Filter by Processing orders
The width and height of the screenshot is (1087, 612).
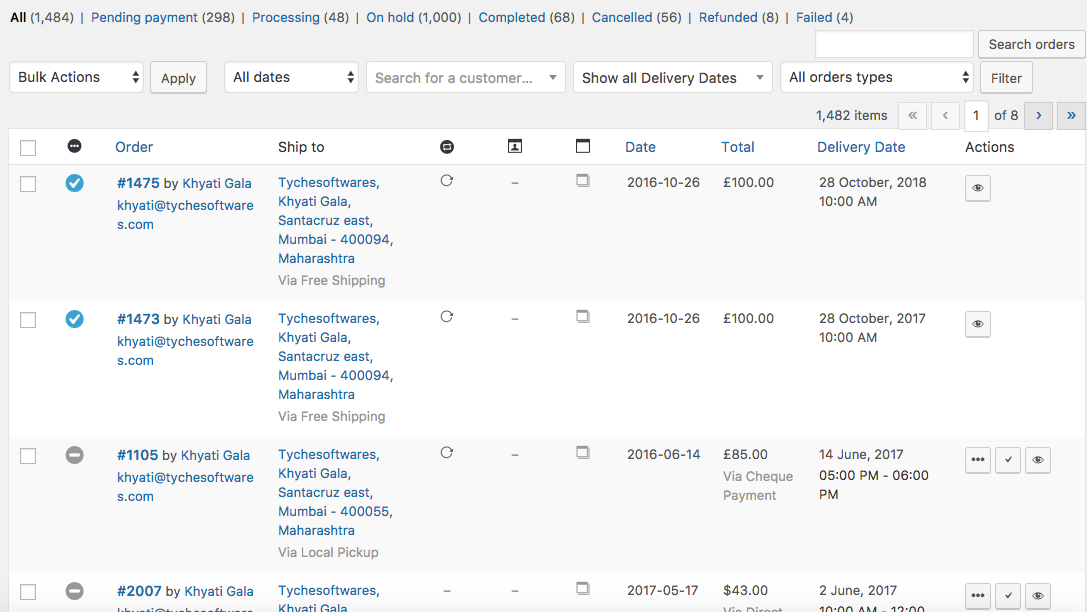286,17
